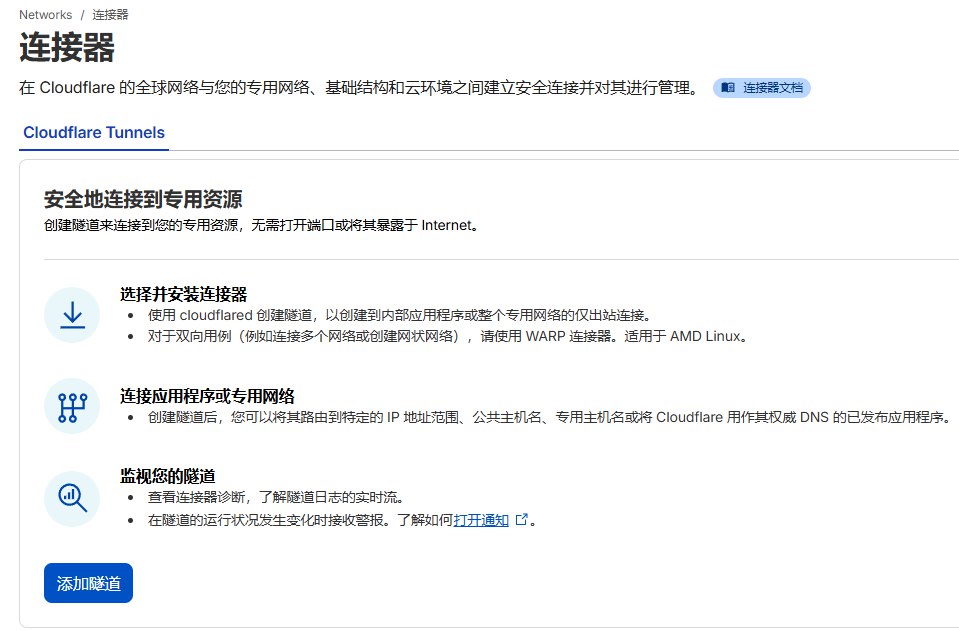Select the 连接应用程序或专用网络 section heading
The width and height of the screenshot is (959, 631).
tap(207, 396)
